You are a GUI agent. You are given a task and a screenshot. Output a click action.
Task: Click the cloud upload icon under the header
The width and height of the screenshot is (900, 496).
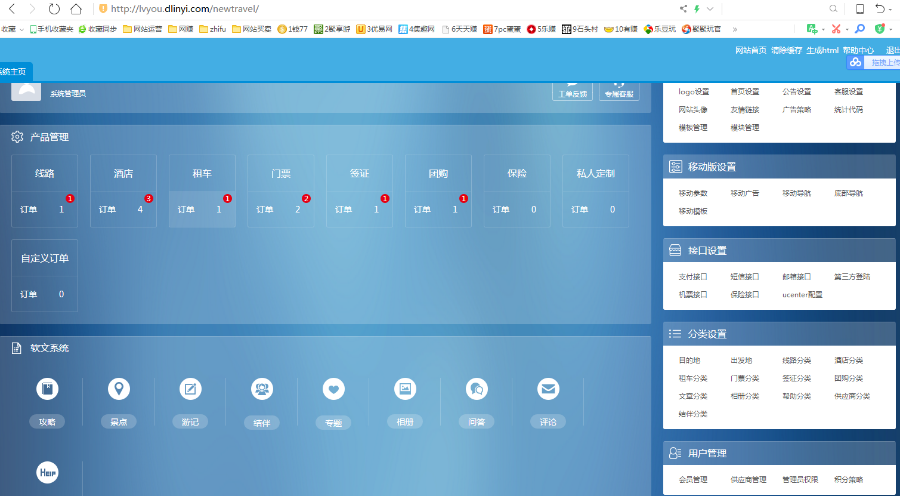855,63
